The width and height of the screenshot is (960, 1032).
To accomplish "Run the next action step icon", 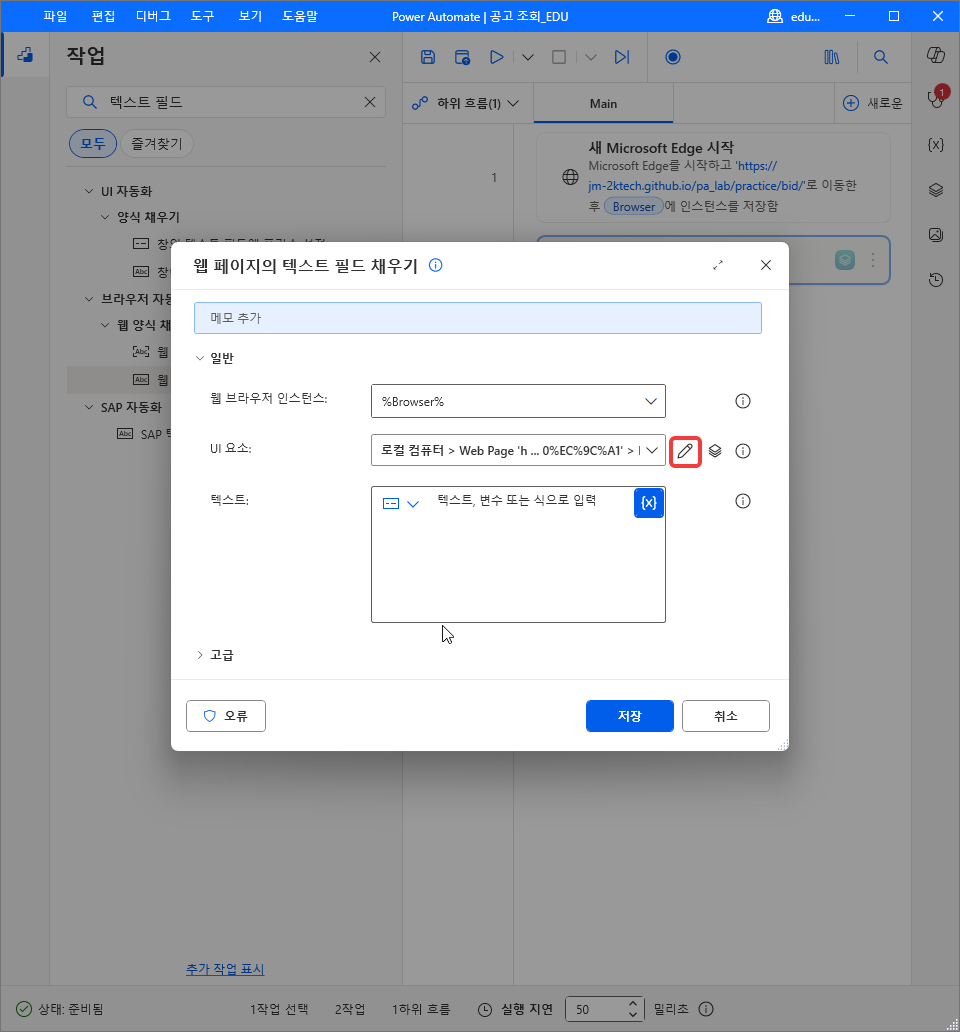I will tap(622, 57).
